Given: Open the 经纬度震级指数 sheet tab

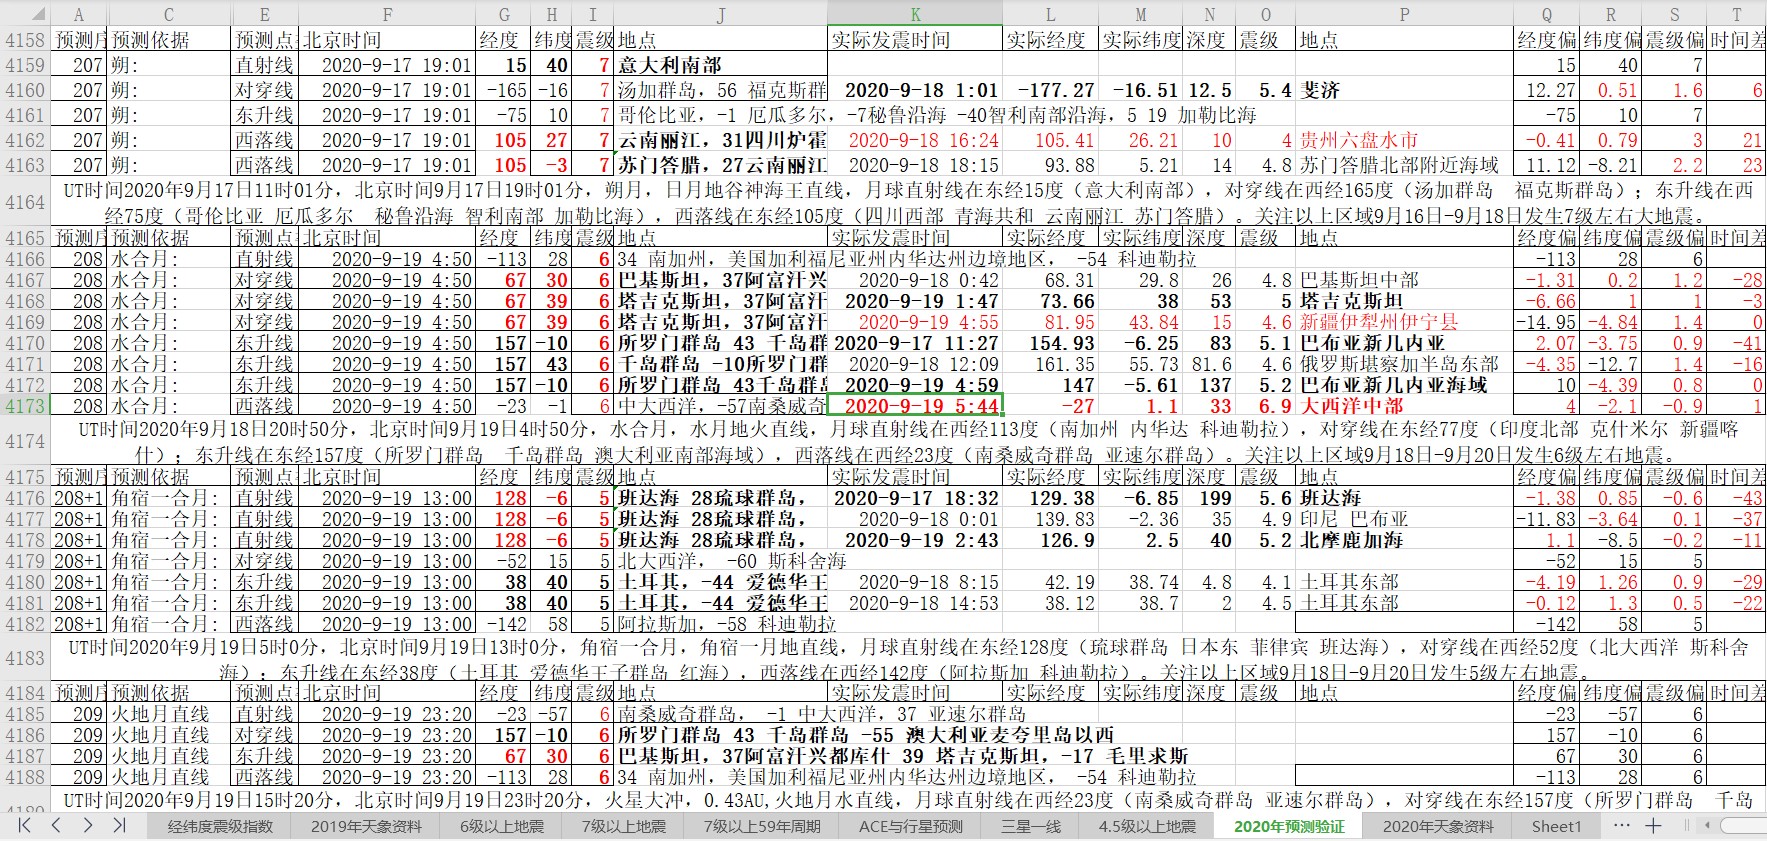Looking at the screenshot, I should 219,826.
